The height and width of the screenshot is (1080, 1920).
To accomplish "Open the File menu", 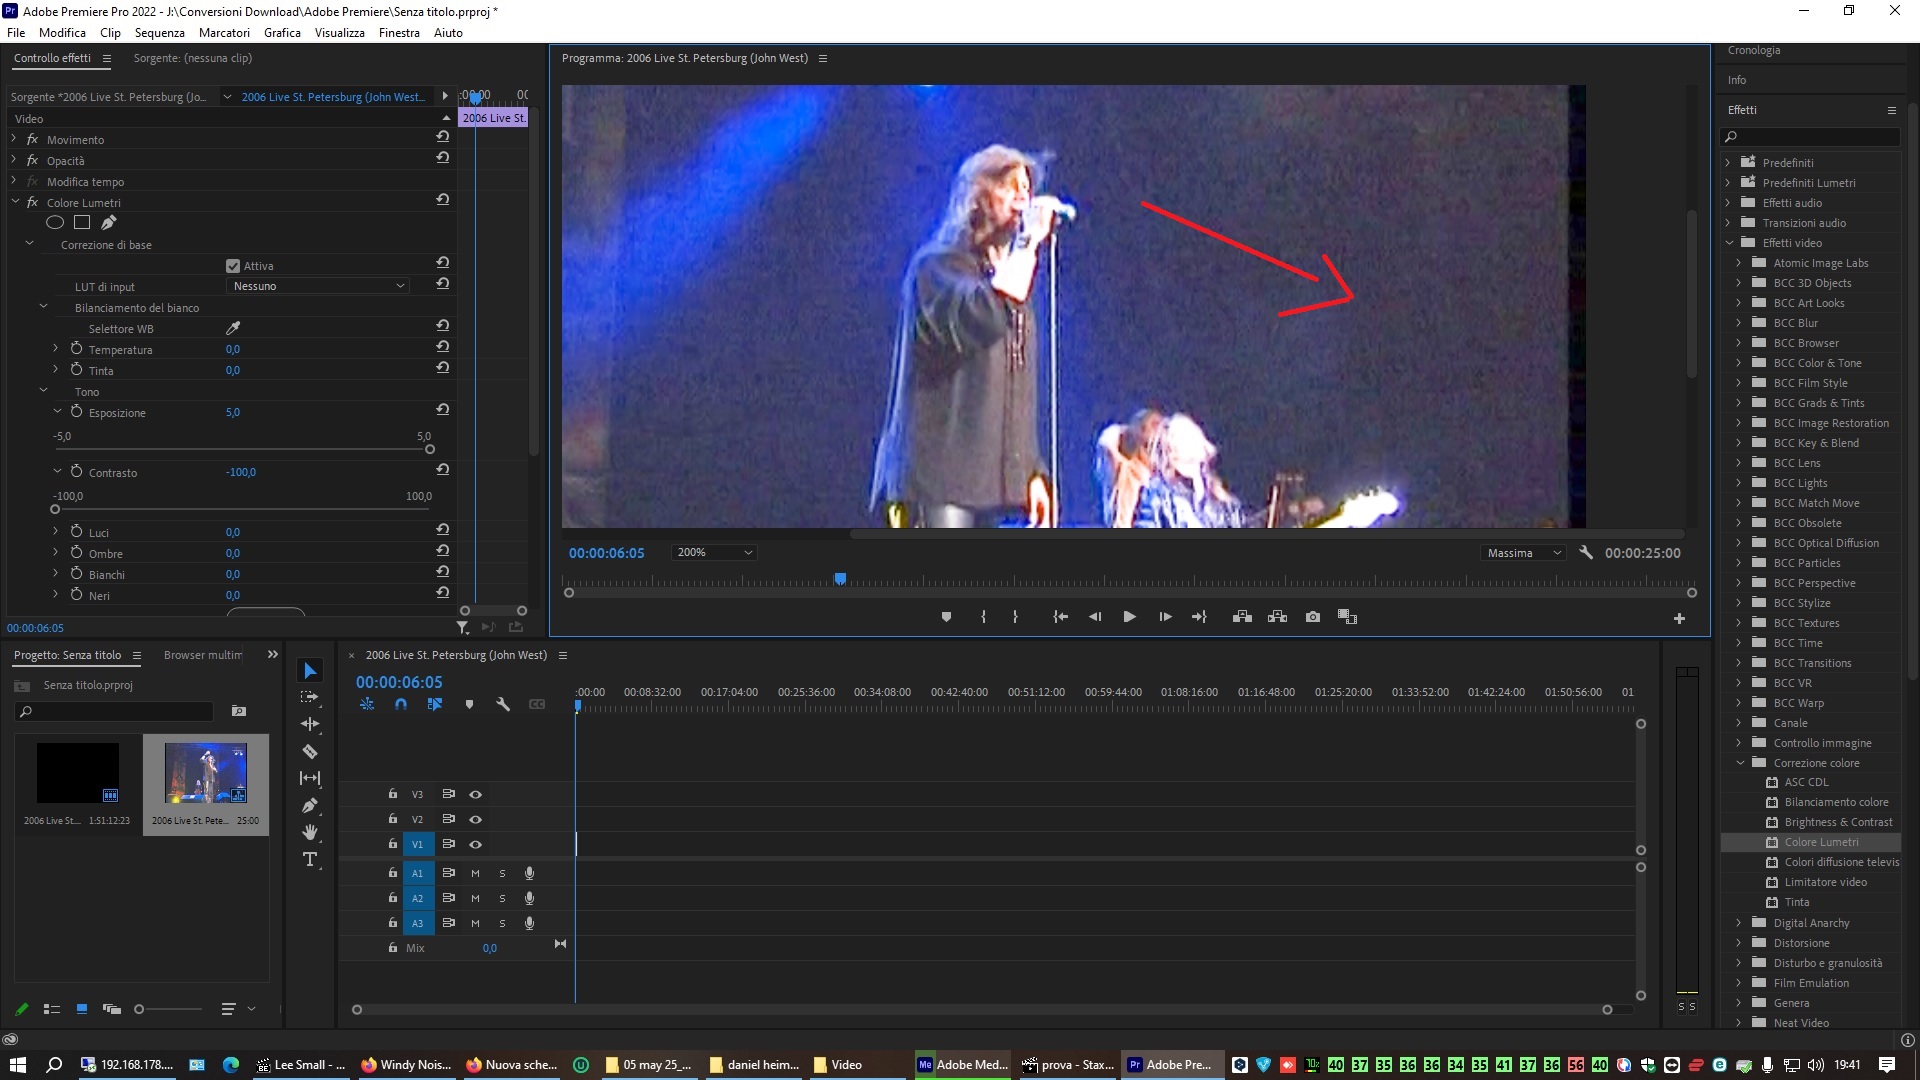I will (x=16, y=32).
